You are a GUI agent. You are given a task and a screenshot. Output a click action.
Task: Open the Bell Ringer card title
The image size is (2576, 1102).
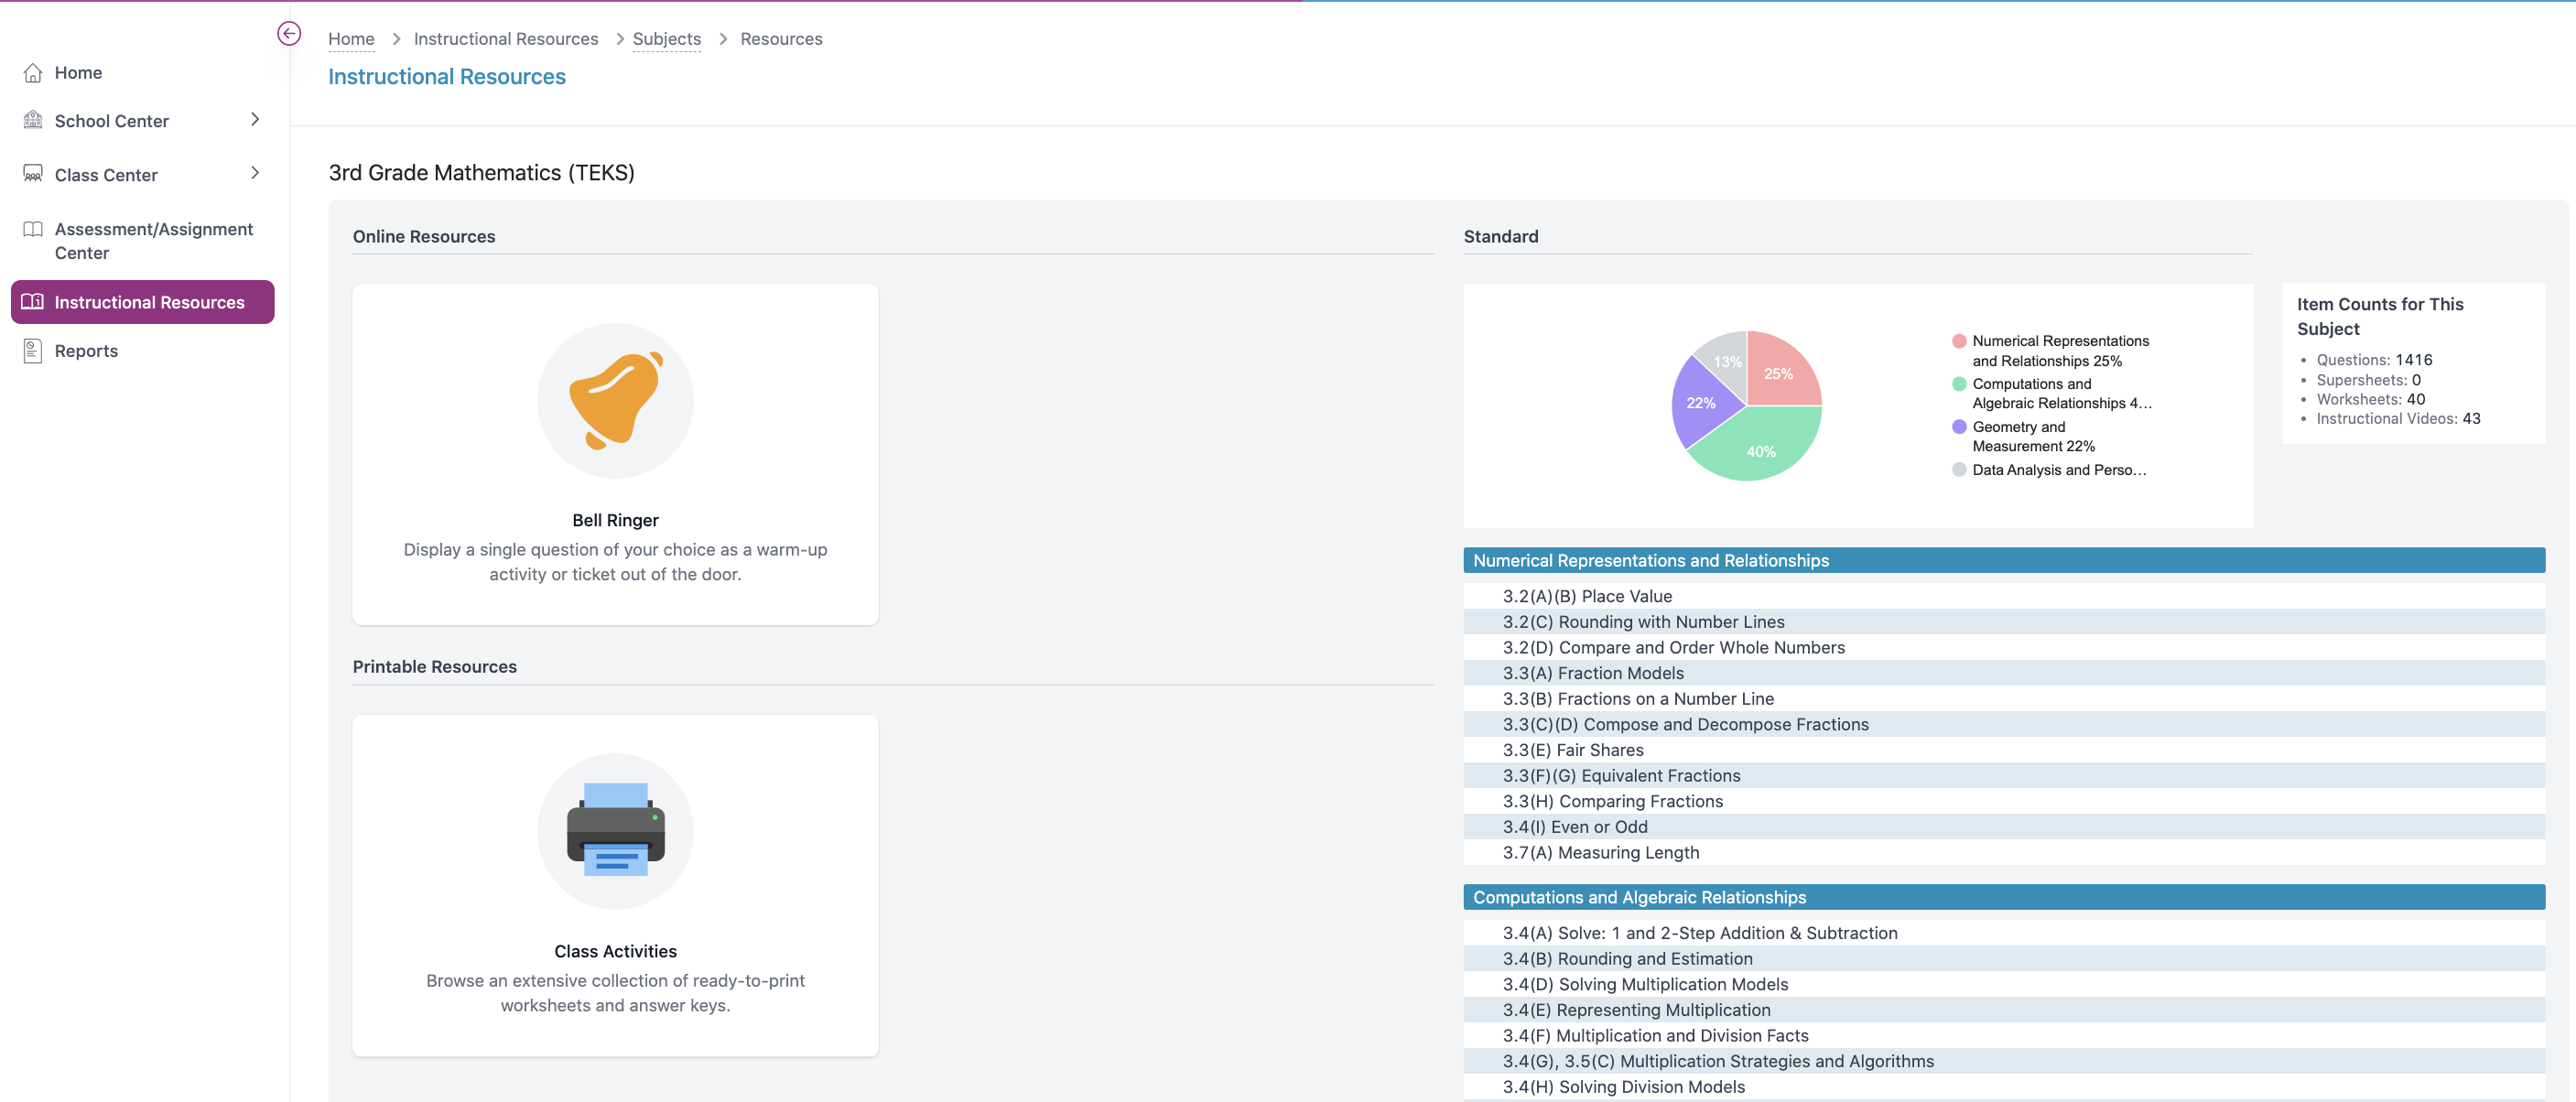[x=615, y=520]
